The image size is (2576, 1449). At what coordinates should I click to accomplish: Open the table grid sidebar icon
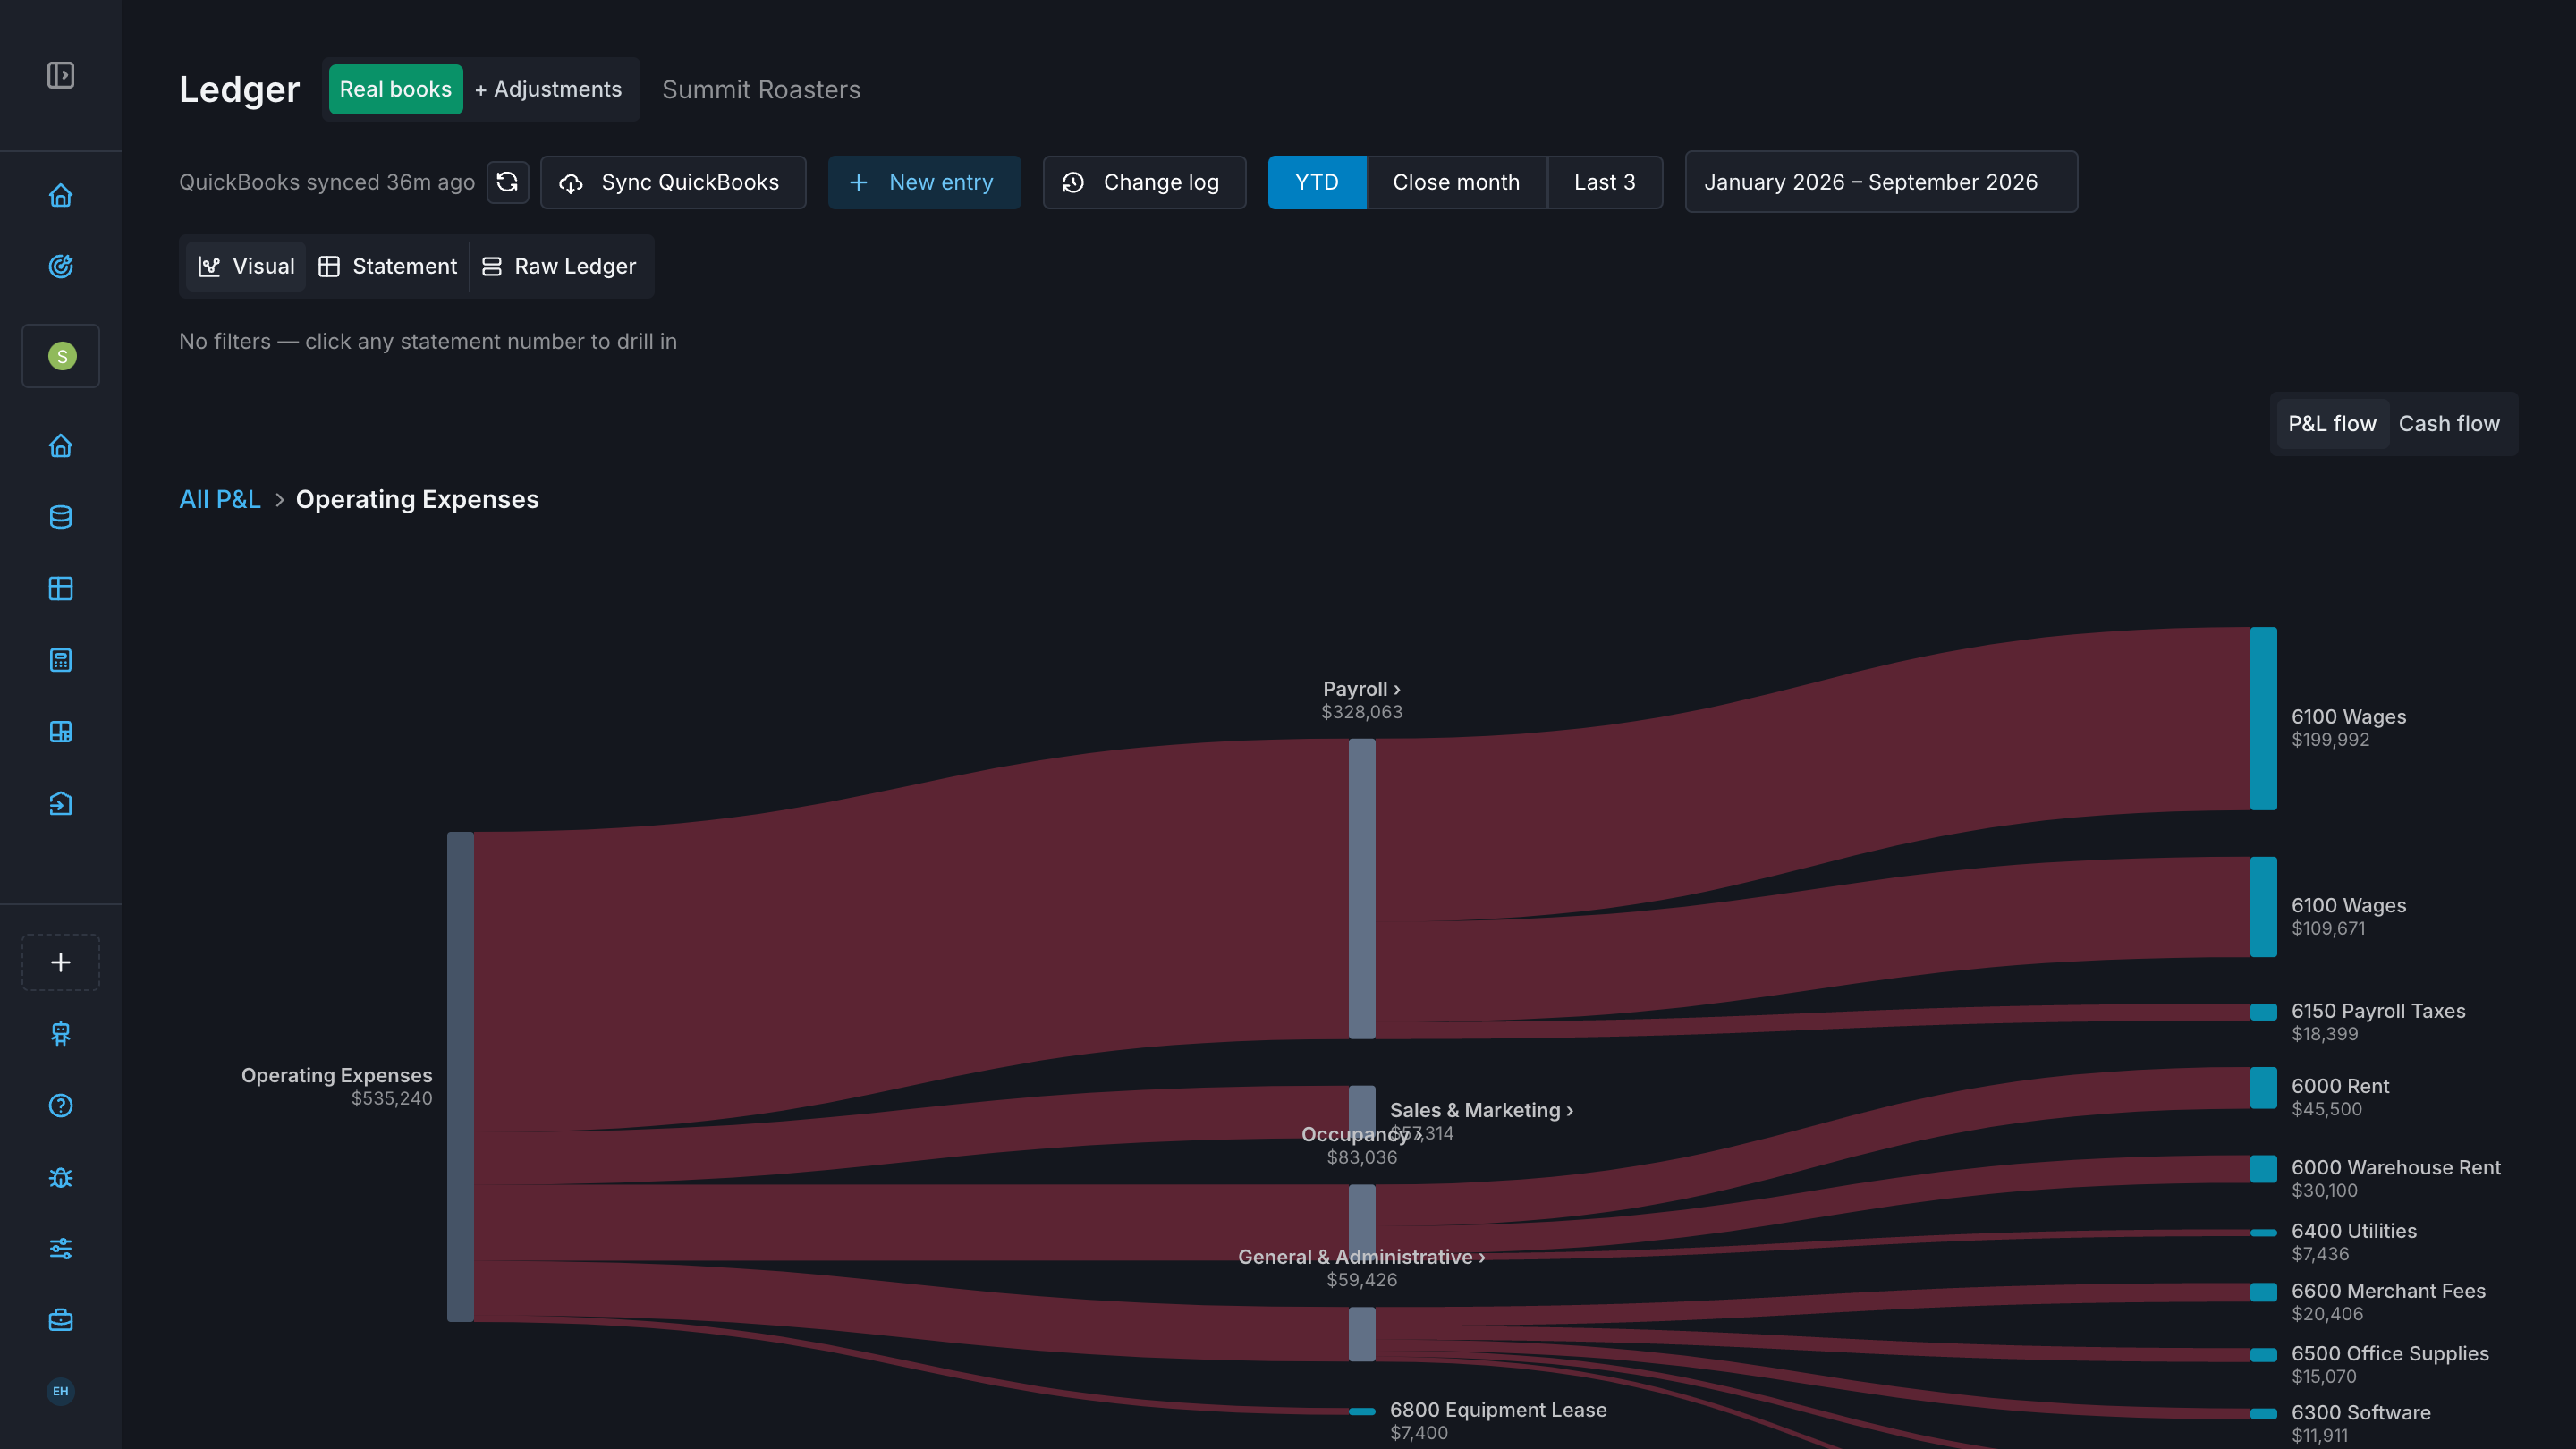point(61,589)
